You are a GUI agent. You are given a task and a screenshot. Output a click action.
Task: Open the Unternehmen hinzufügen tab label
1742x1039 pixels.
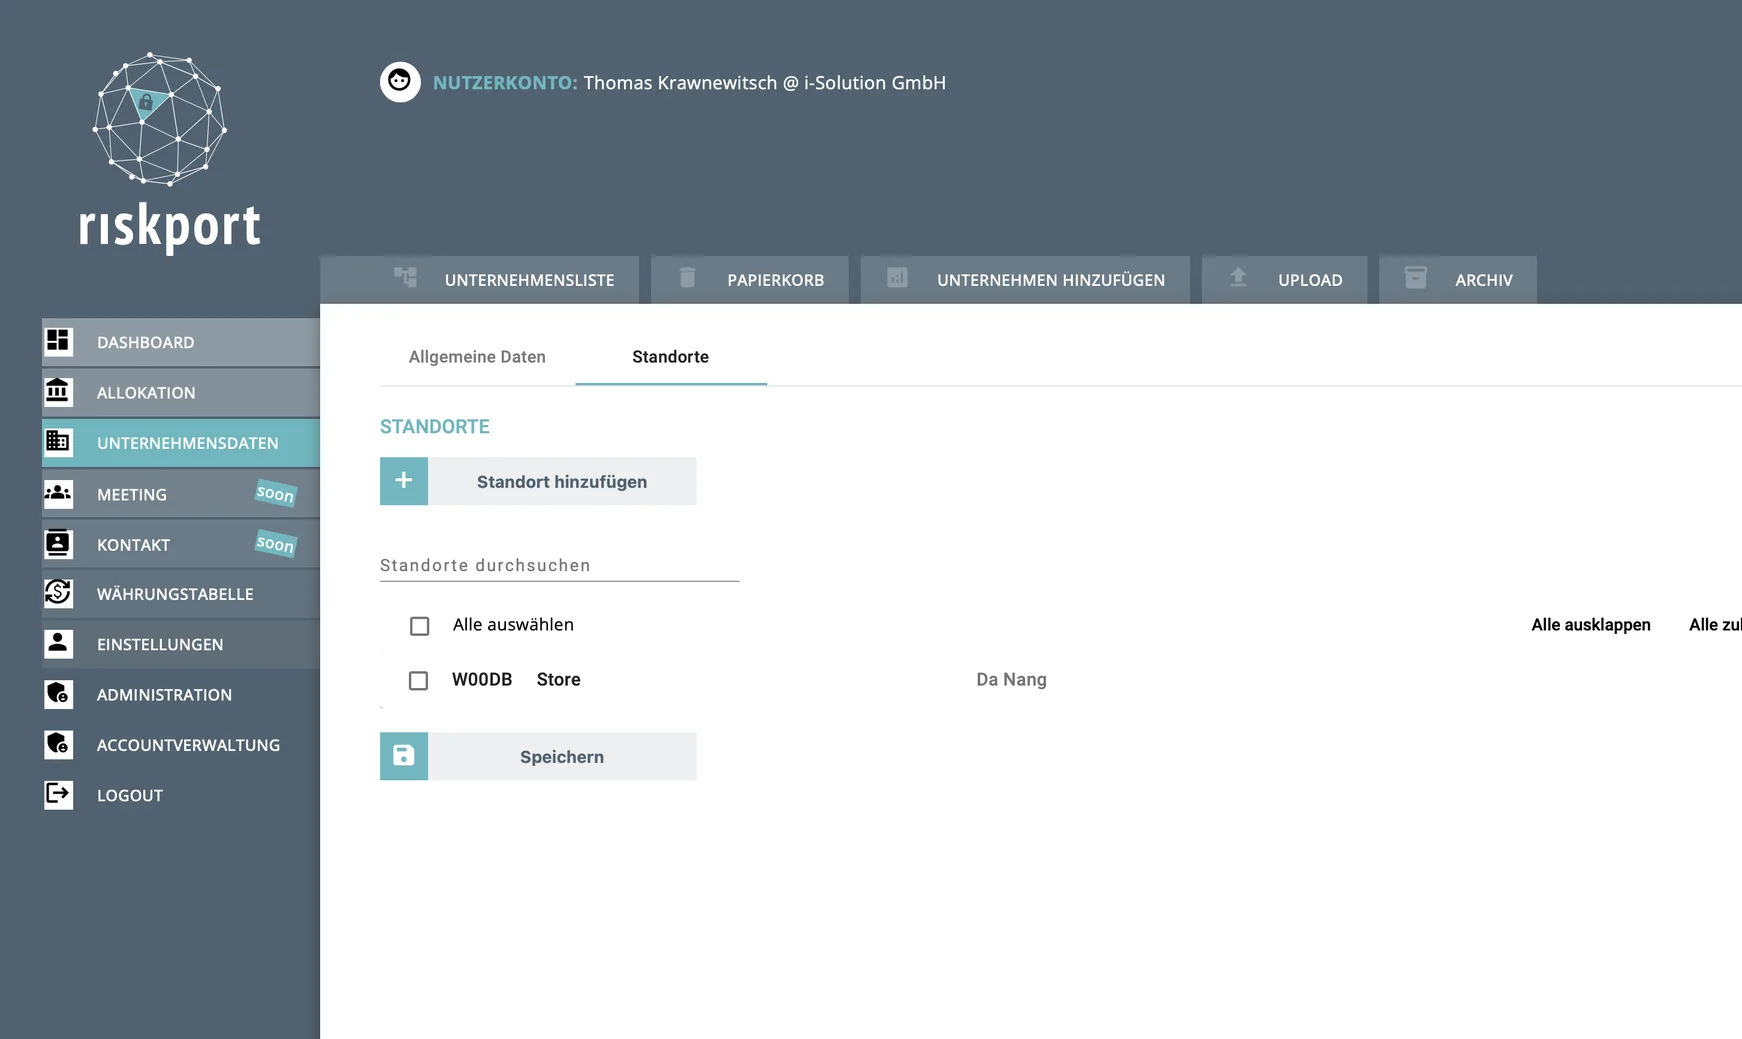1051,280
